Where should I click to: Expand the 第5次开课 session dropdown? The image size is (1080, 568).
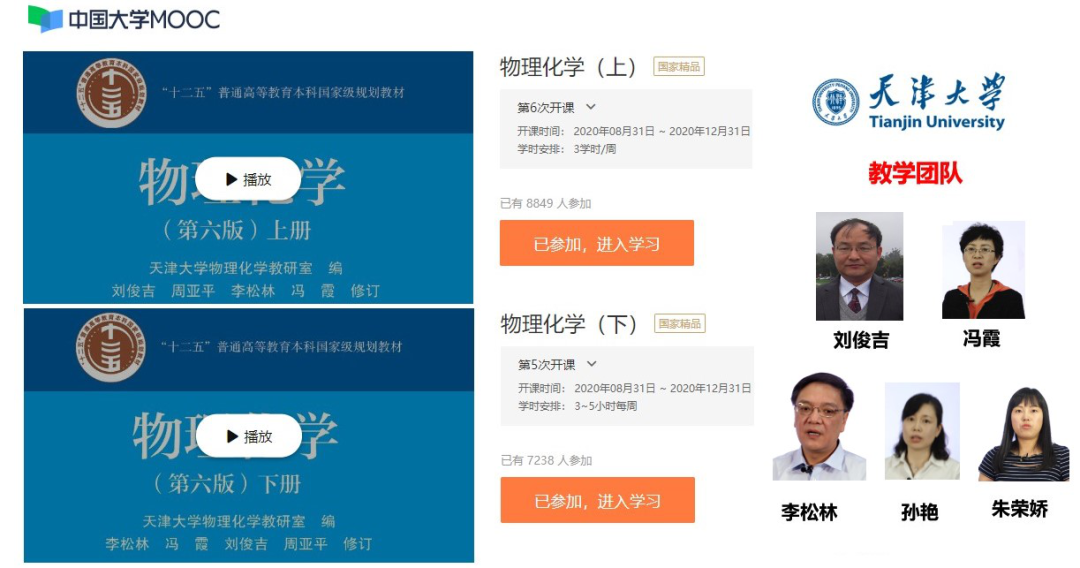coord(557,364)
